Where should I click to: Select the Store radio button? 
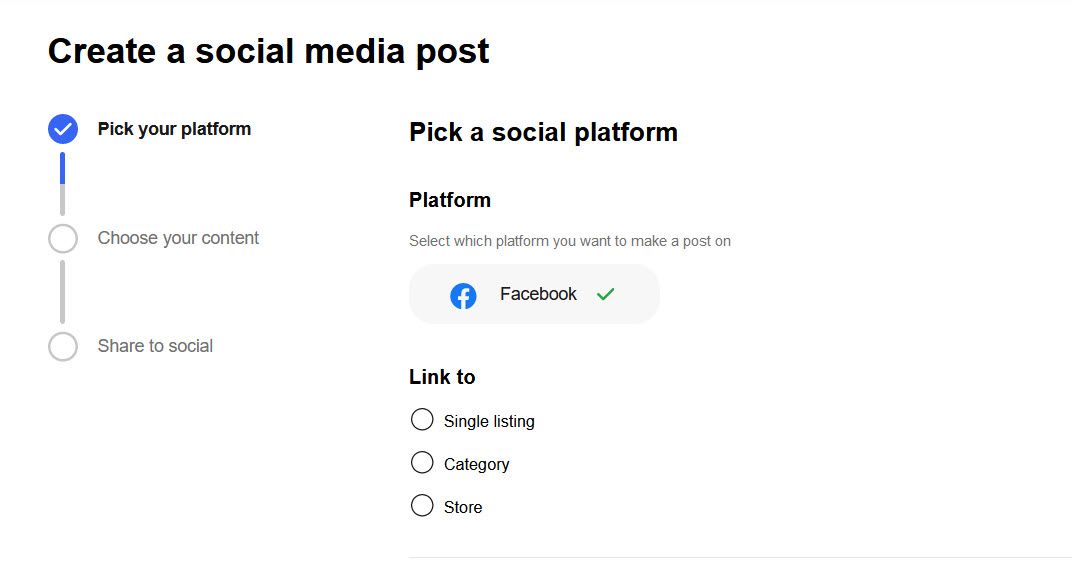[x=422, y=505]
